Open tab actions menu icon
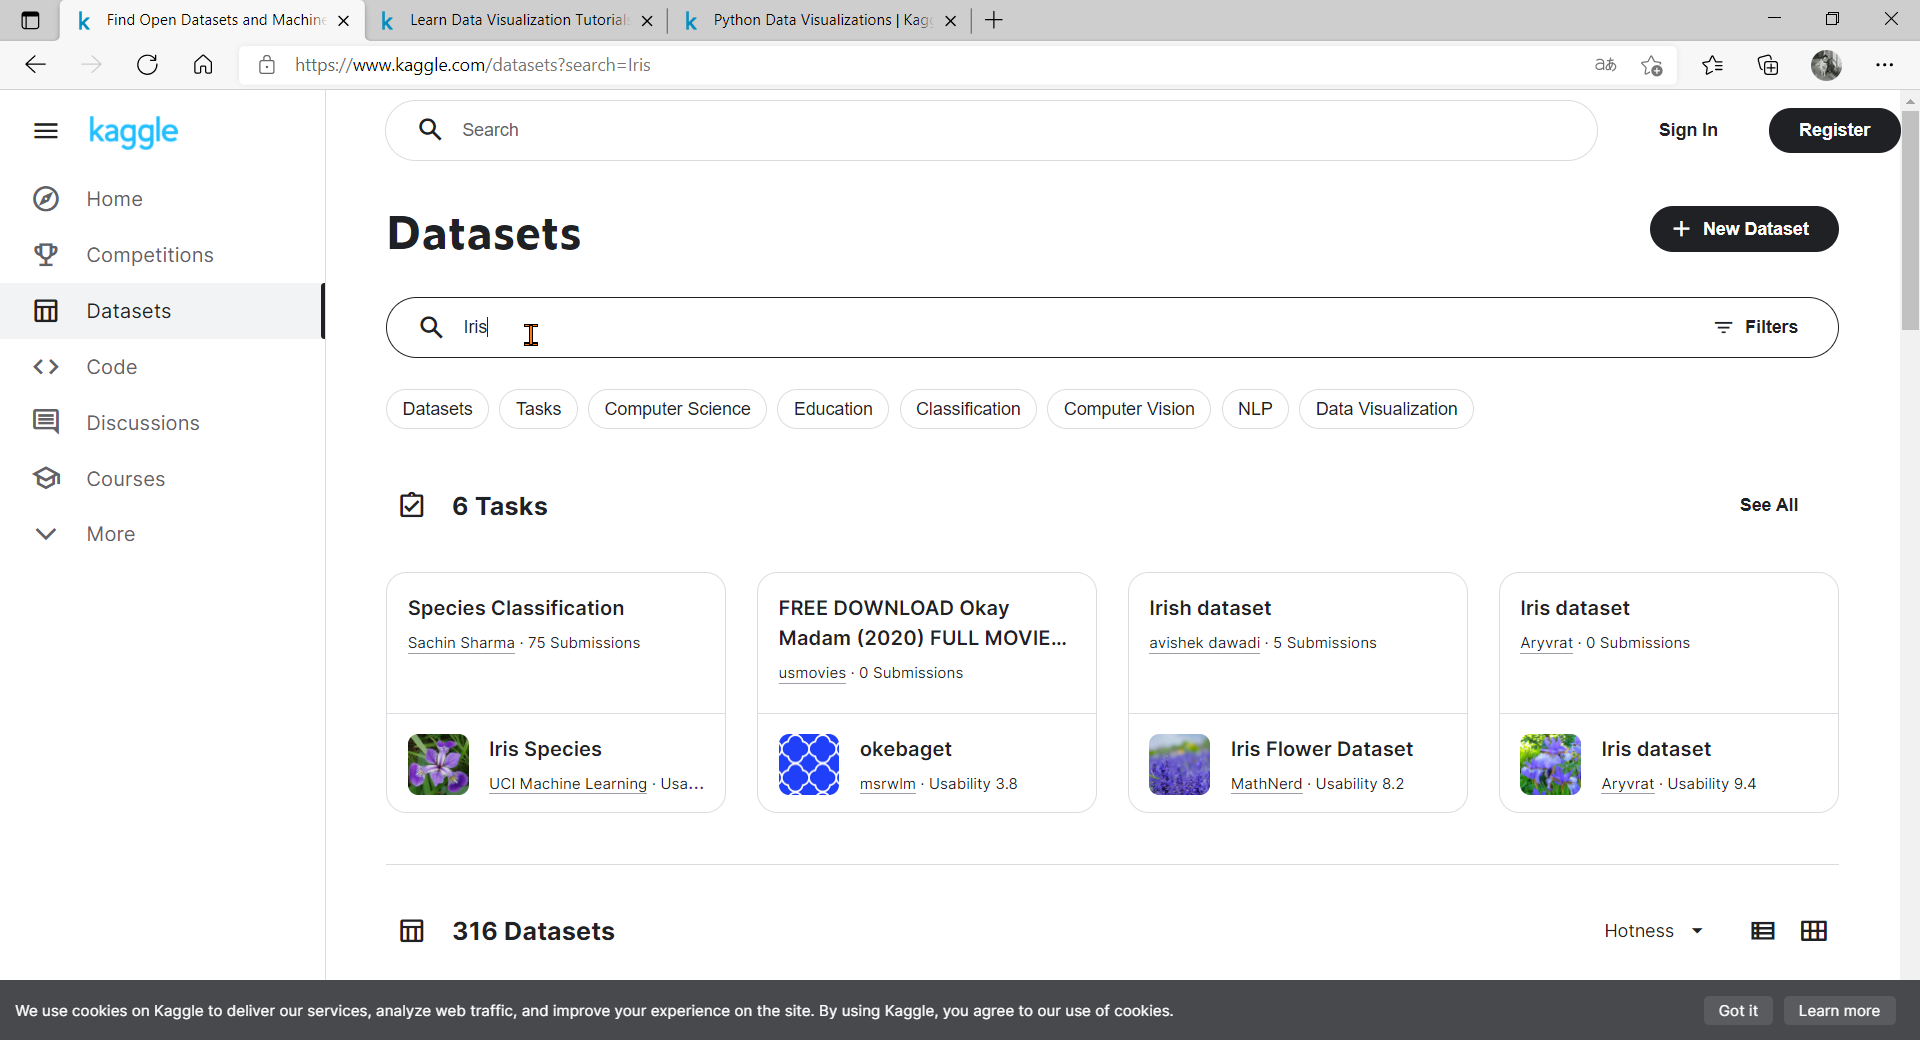This screenshot has height=1040, width=1920. coord(30,20)
